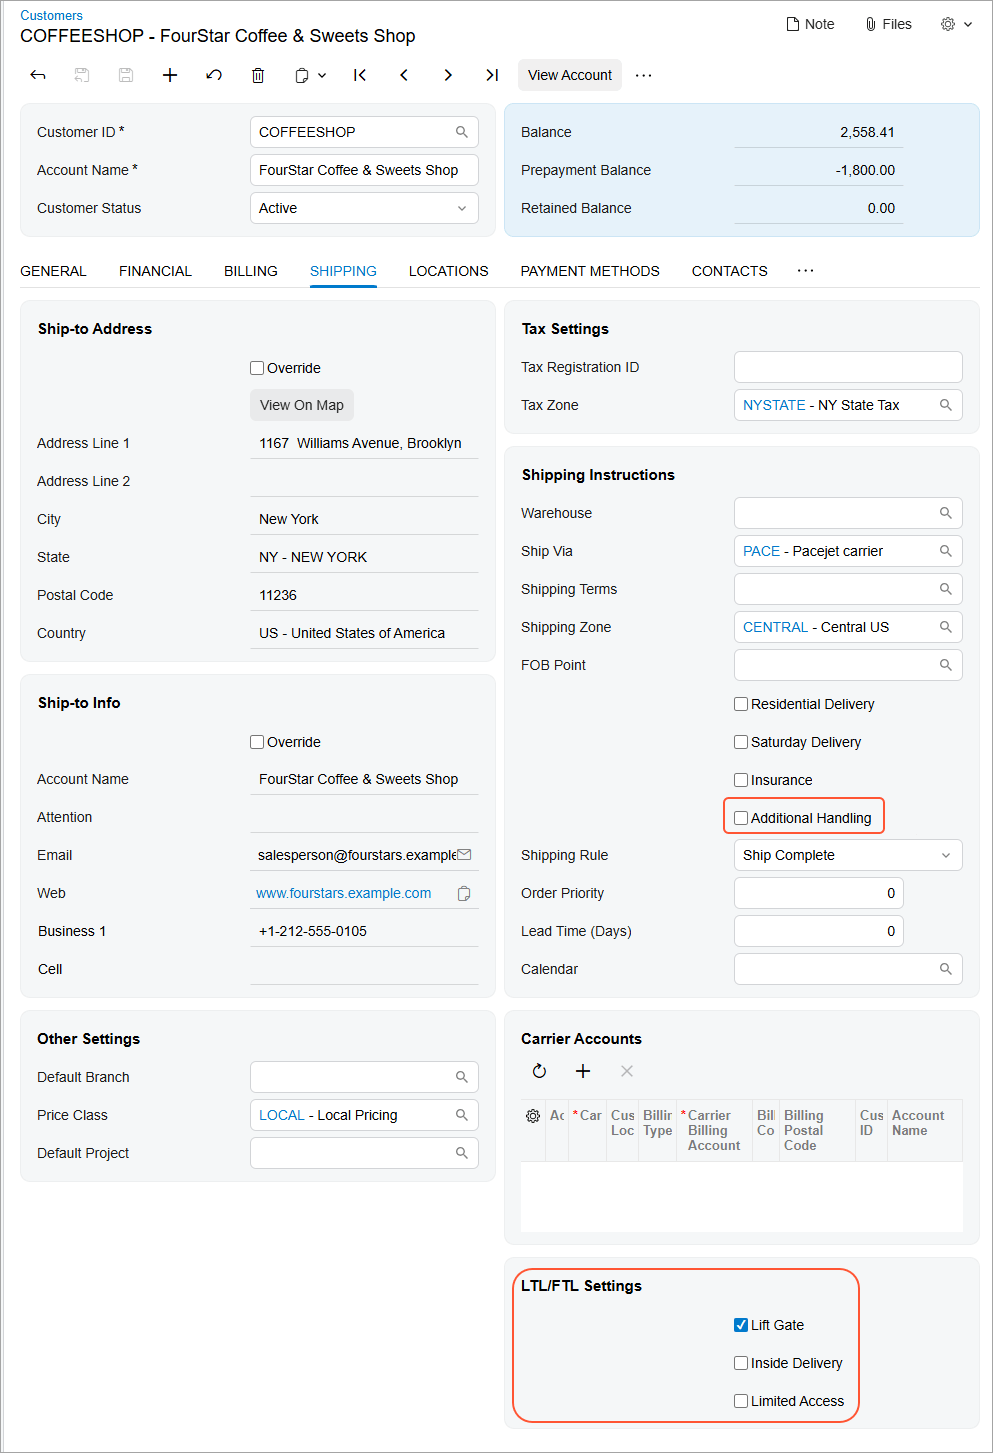Check Residential Delivery
993x1453 pixels.
coord(741,704)
